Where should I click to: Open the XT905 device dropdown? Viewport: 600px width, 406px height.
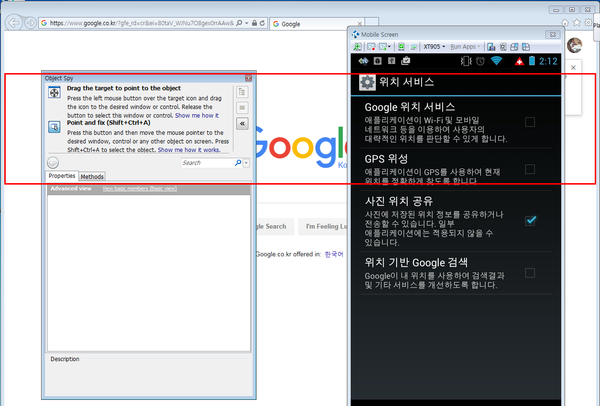pos(434,47)
